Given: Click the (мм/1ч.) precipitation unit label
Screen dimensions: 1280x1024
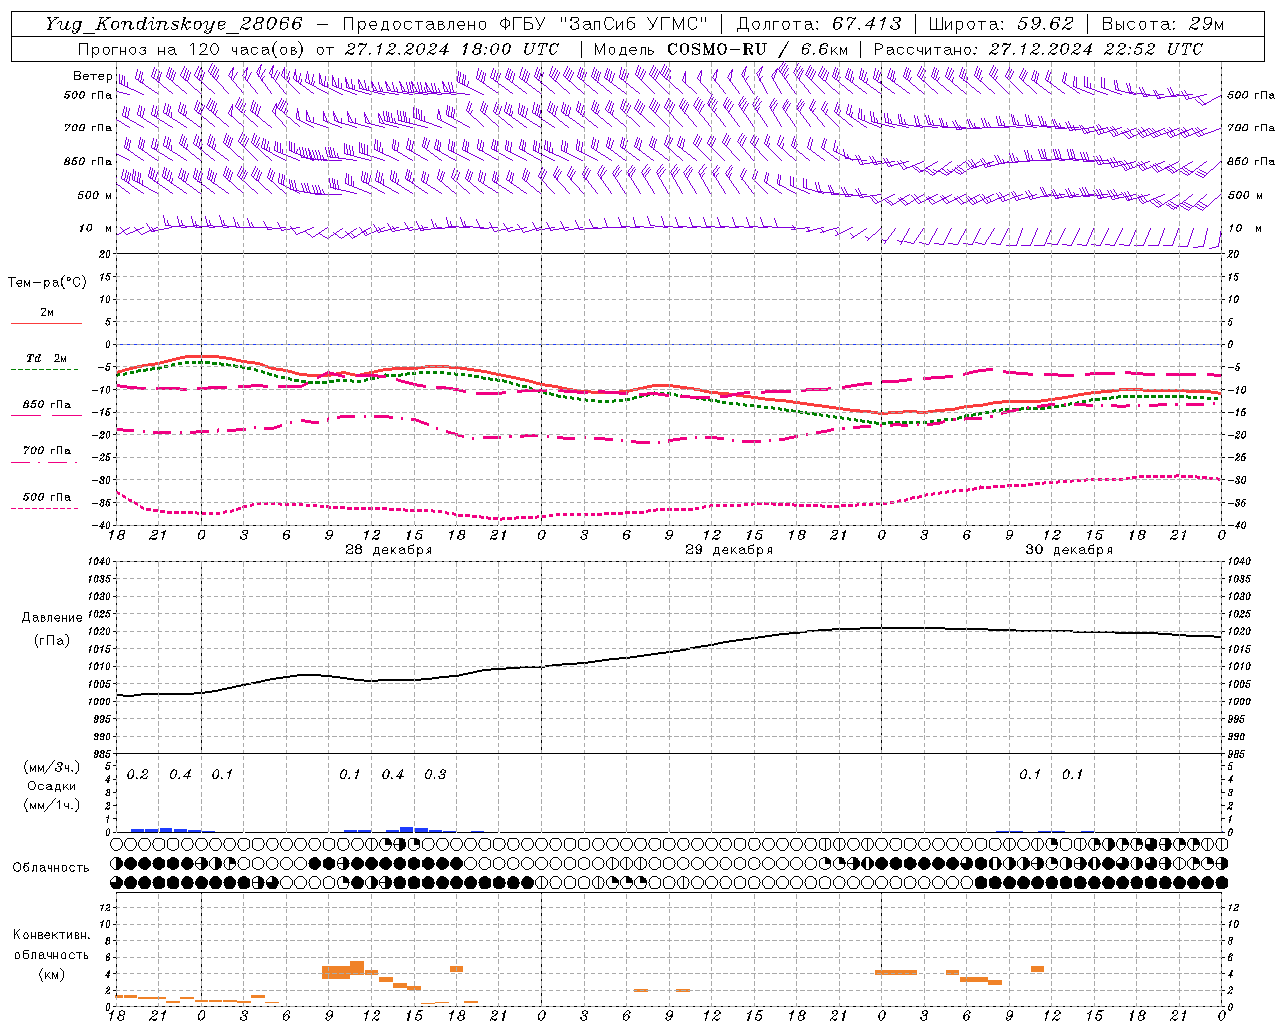Looking at the screenshot, I should click(x=52, y=805).
